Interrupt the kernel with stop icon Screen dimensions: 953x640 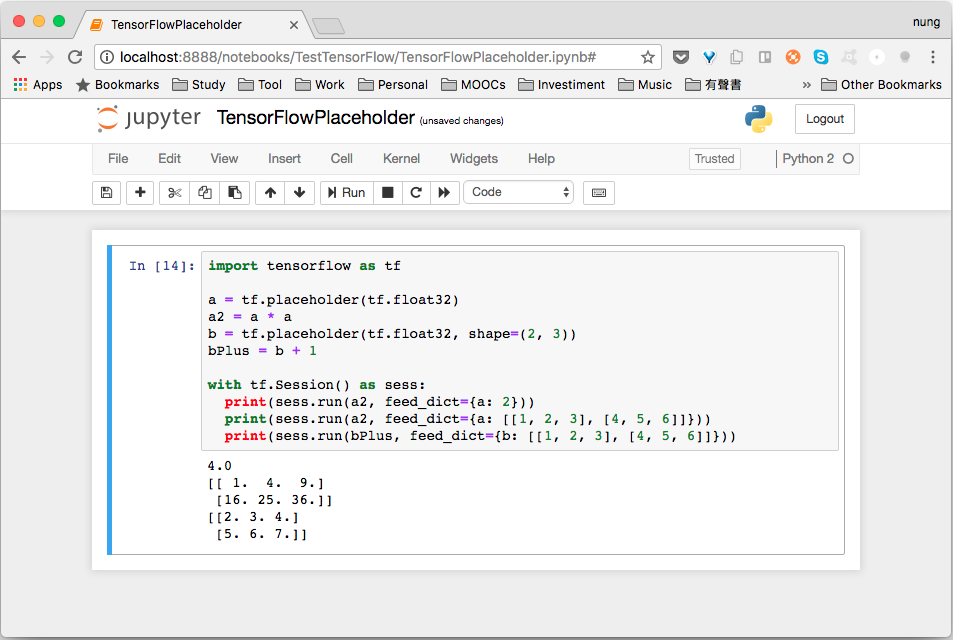pos(388,193)
